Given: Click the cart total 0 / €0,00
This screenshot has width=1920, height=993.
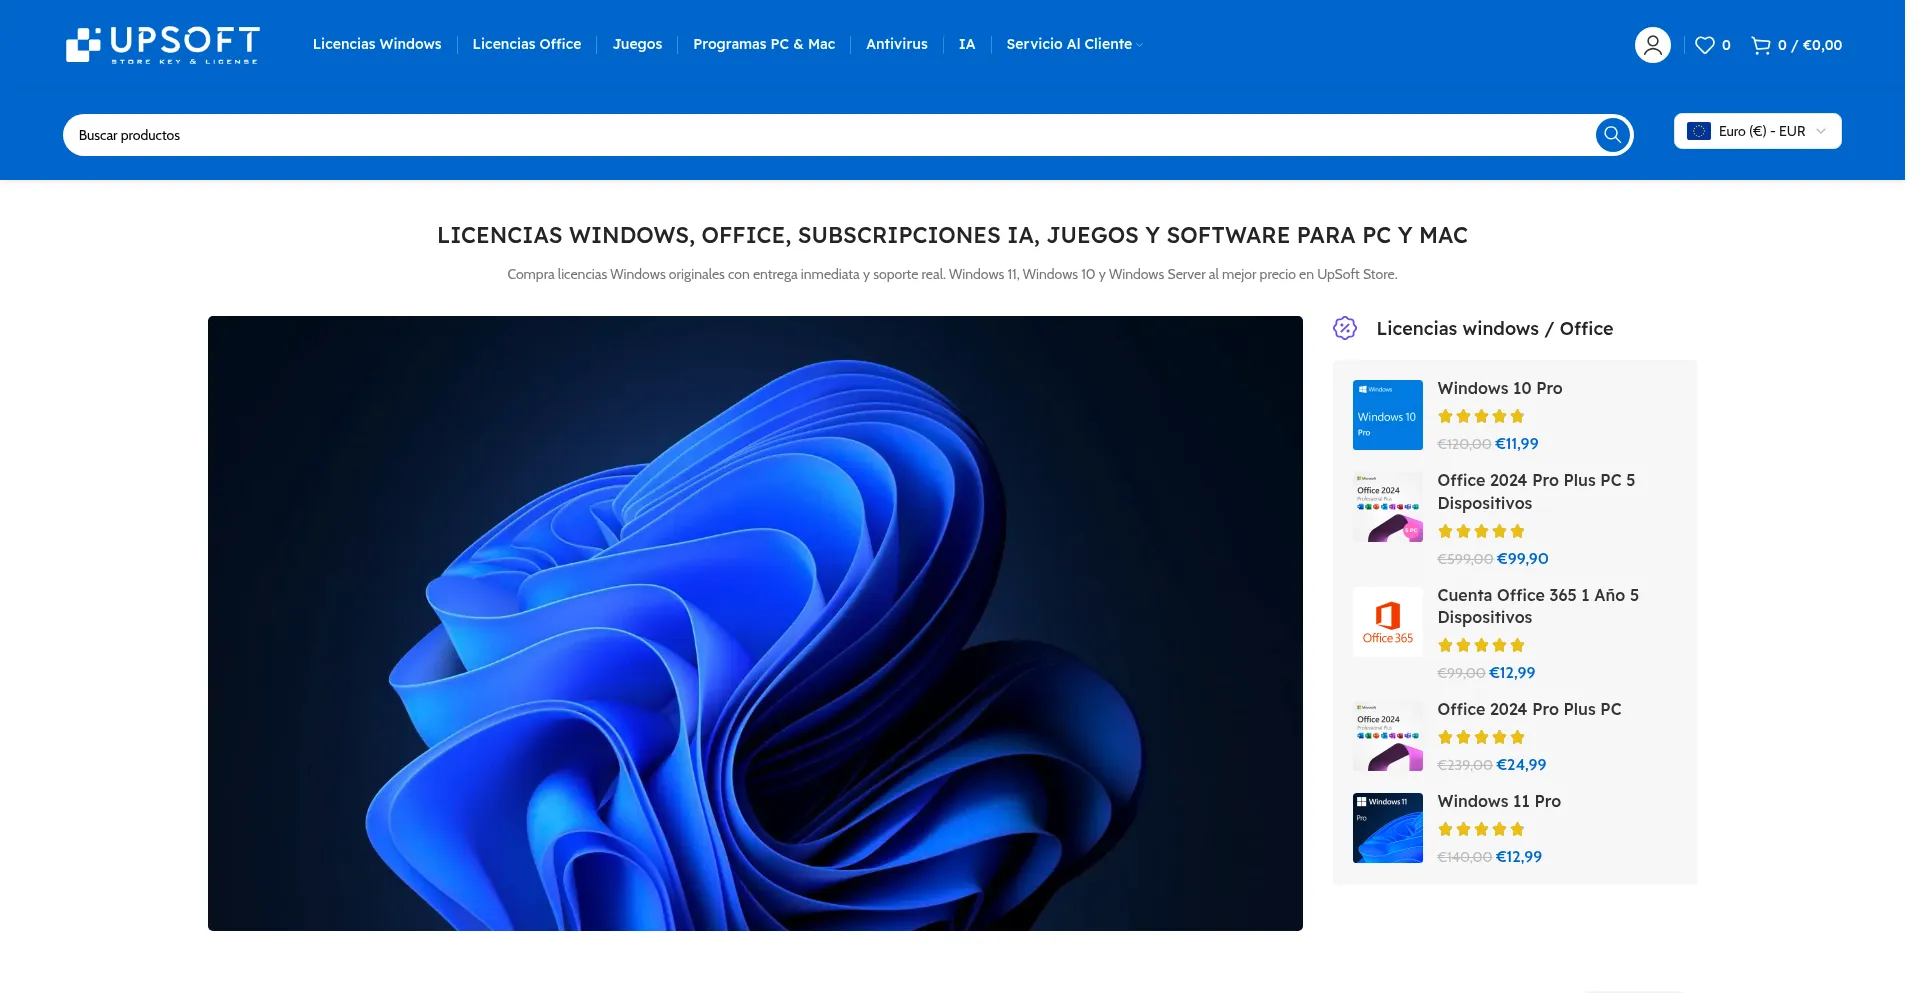Looking at the screenshot, I should [1810, 45].
